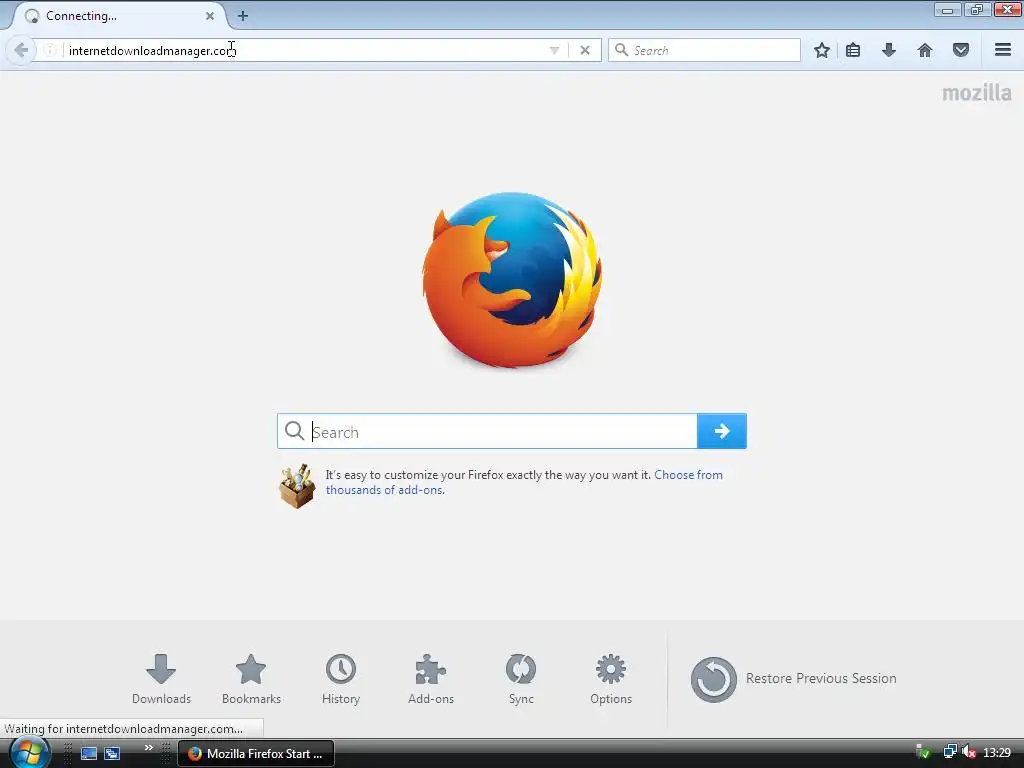Open Bookmarks from the bottom launcher

(x=251, y=679)
